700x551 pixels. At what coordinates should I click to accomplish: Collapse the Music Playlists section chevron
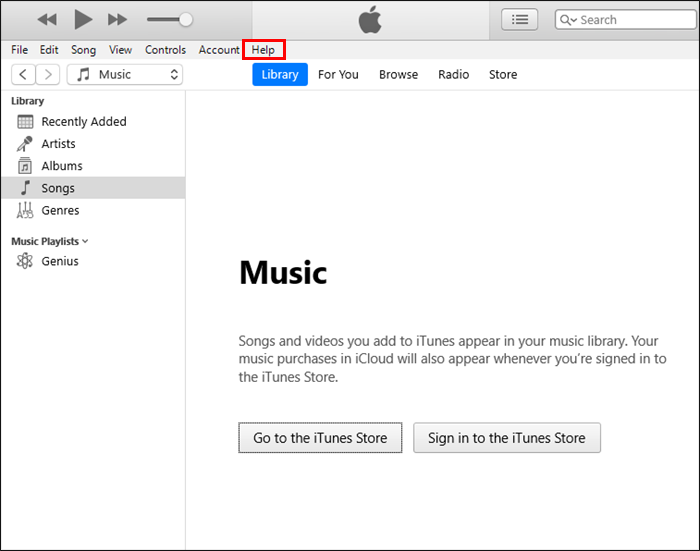[85, 242]
